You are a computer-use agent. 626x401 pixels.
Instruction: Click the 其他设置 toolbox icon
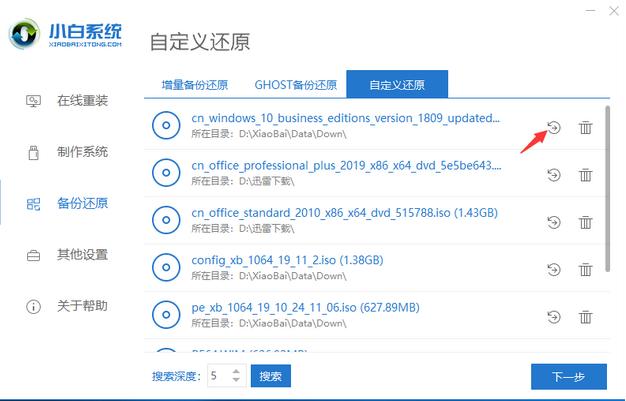[33, 255]
